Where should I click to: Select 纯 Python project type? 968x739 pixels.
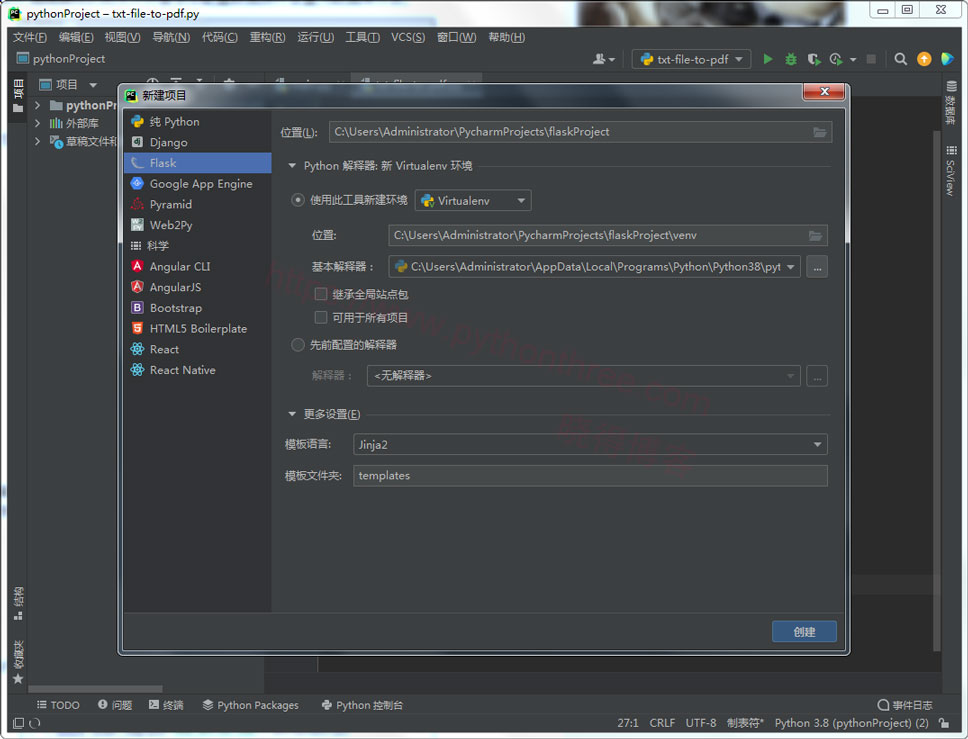coord(198,122)
